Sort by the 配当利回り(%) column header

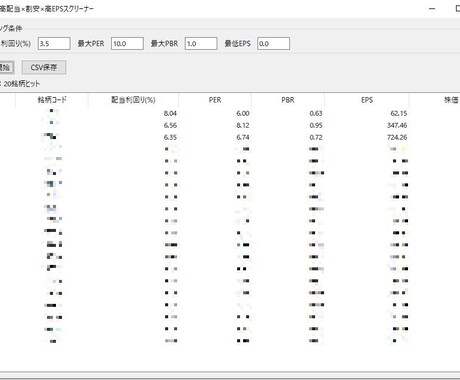(133, 100)
